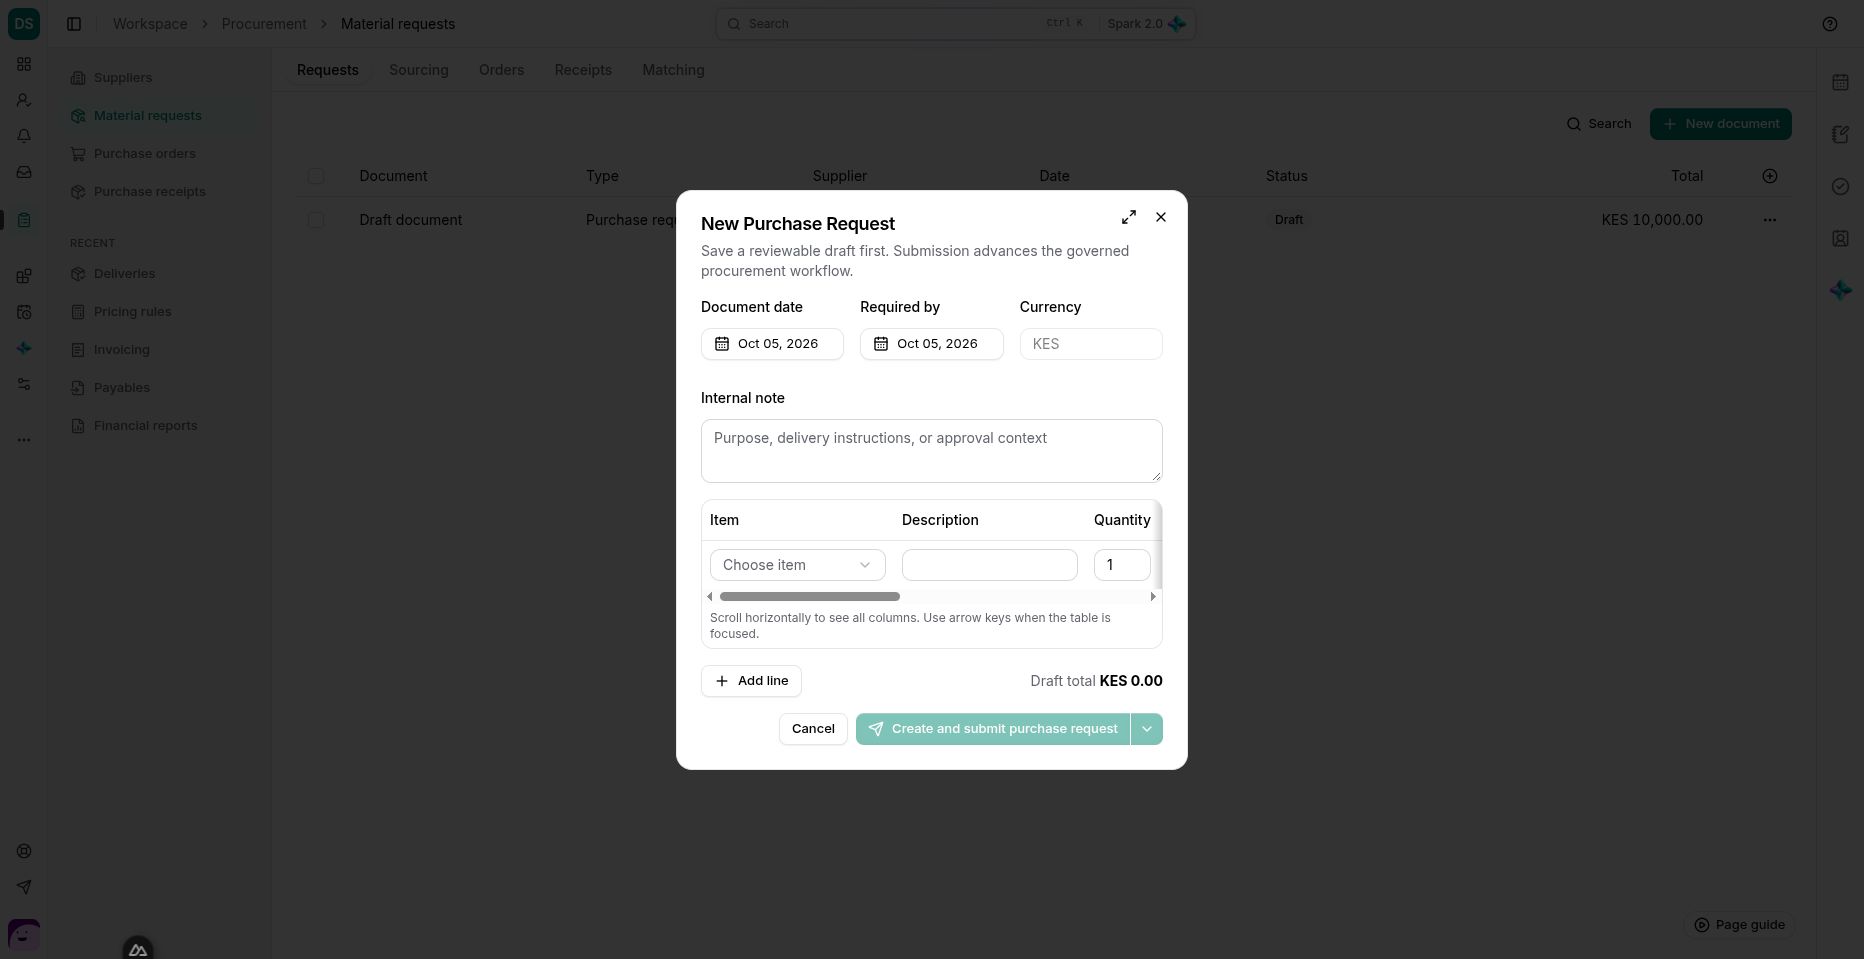The width and height of the screenshot is (1864, 959).
Task: Open the Document date picker
Action: click(772, 344)
